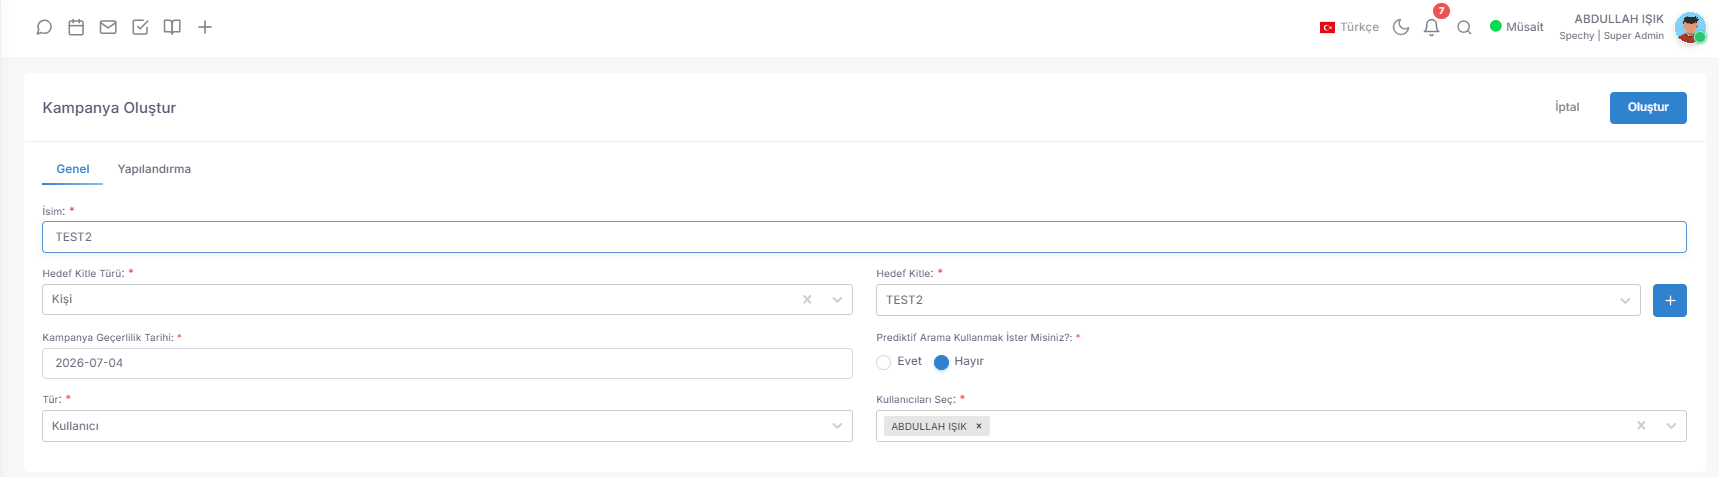
Task: Switch to Yapılandırma tab
Action: pyautogui.click(x=154, y=169)
